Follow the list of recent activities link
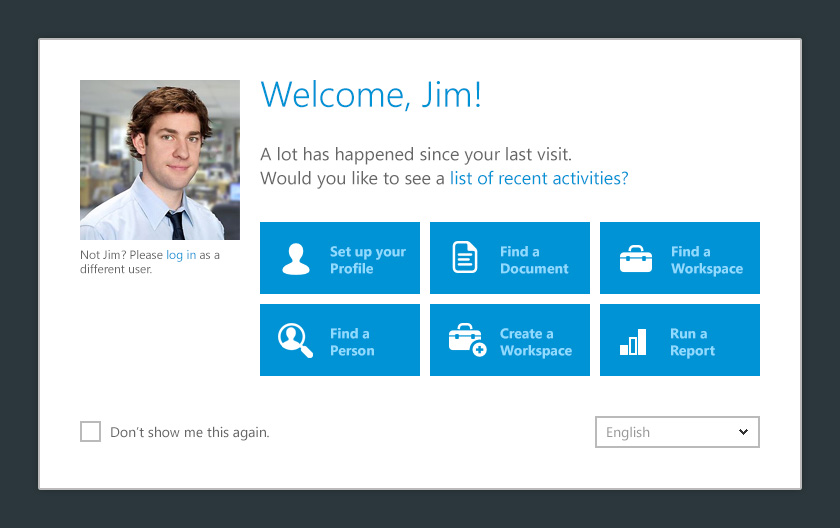Viewport: 840px width, 528px height. point(539,178)
